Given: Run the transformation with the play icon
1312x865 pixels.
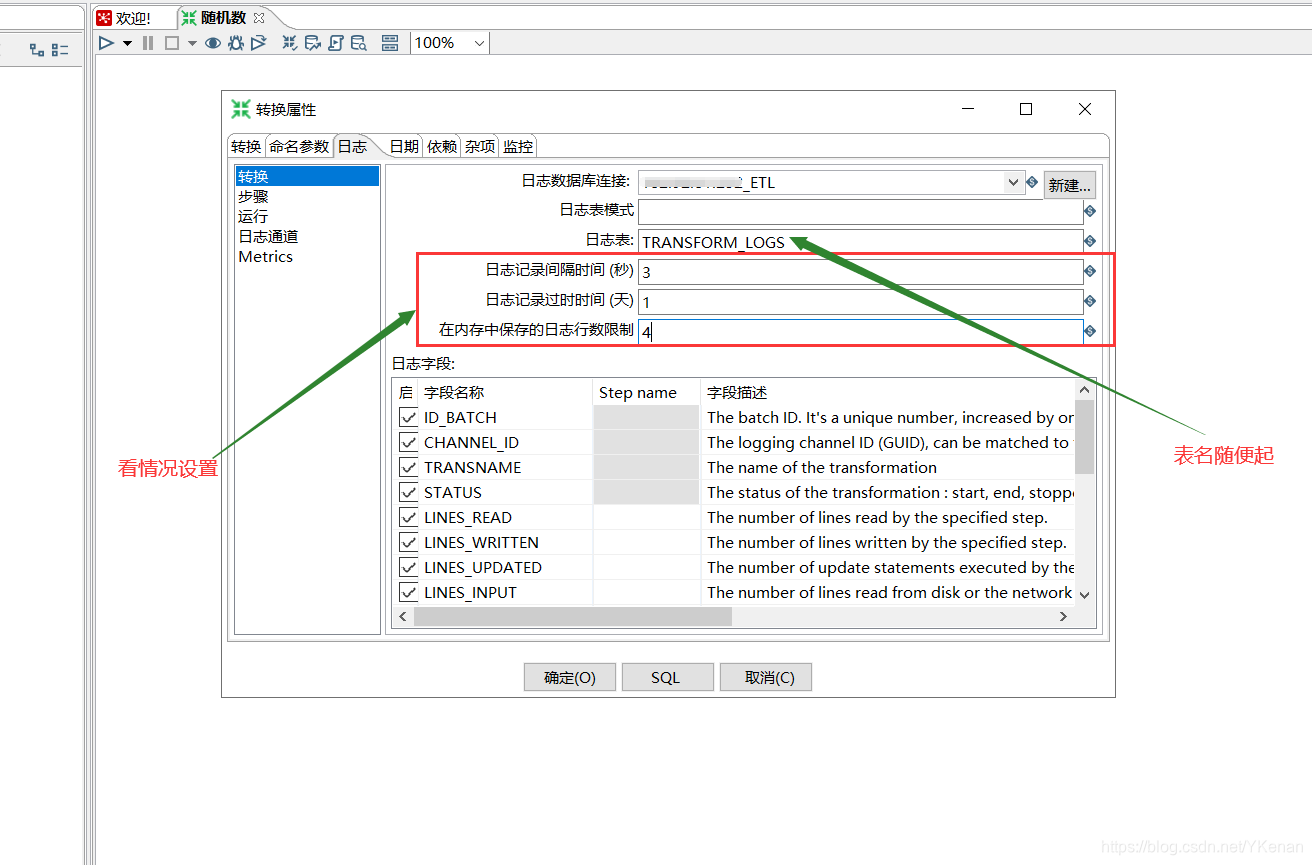Looking at the screenshot, I should coord(106,43).
